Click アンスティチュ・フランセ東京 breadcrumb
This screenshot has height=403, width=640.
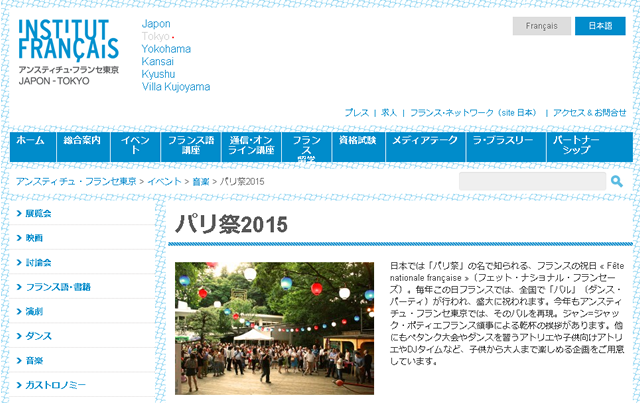click(76, 181)
